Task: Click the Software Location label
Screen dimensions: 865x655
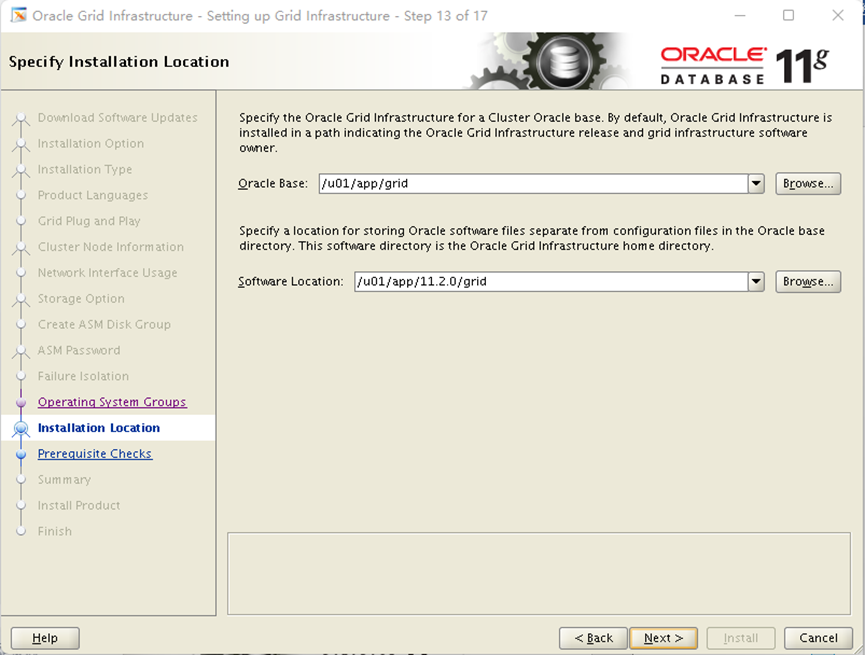Action: pos(291,281)
